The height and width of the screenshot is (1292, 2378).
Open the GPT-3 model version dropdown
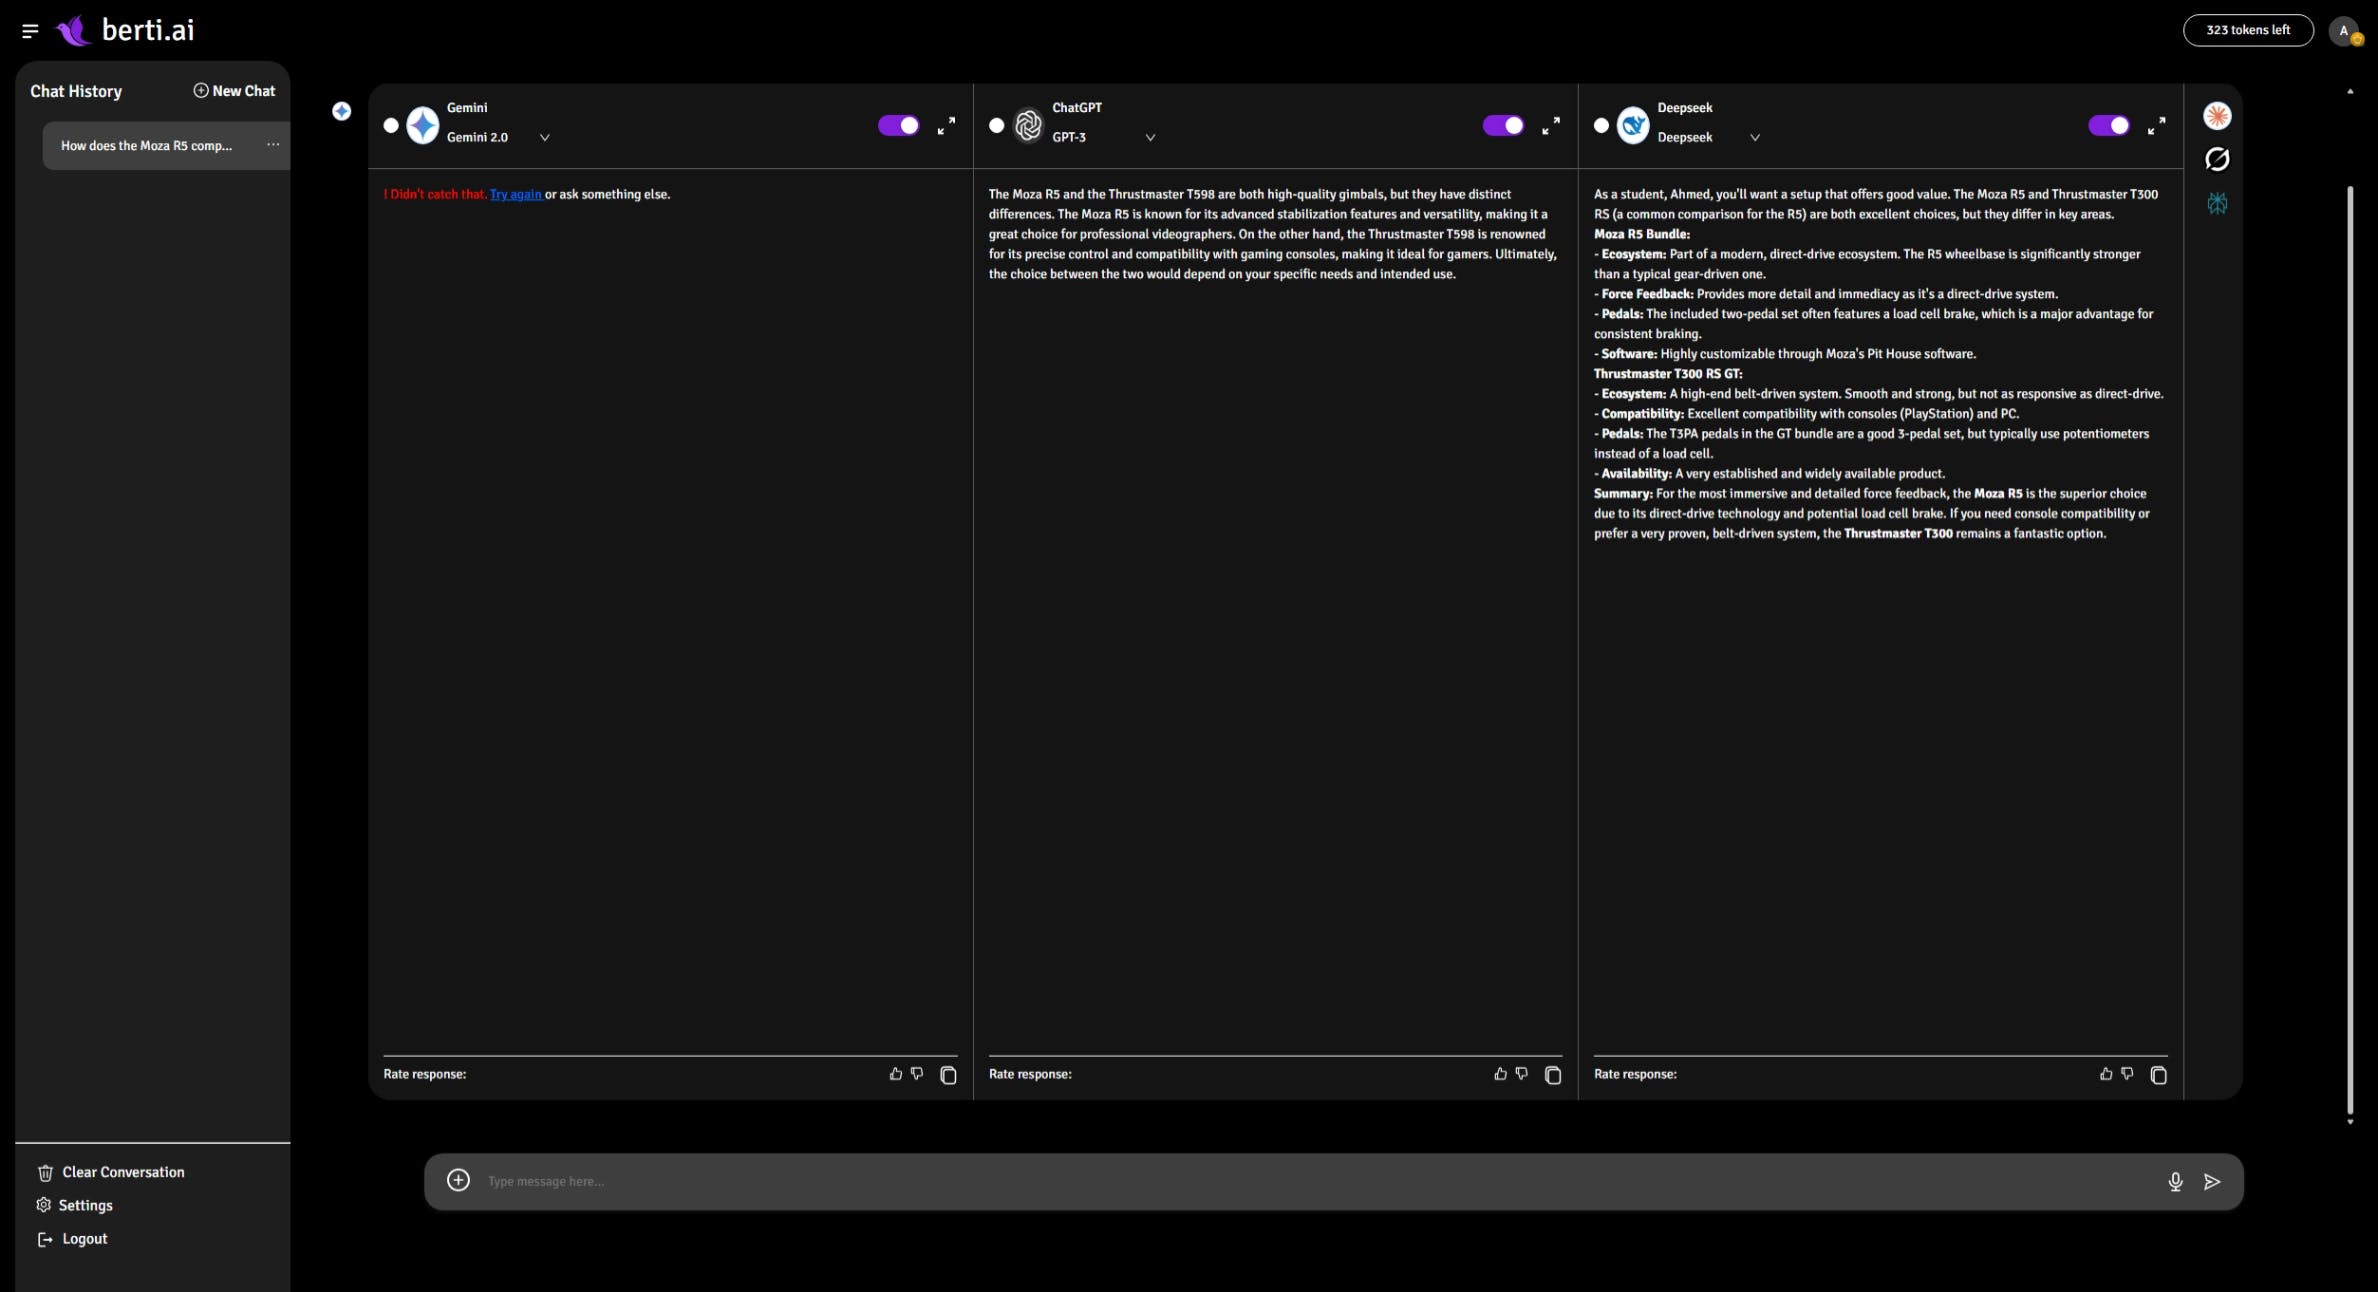(x=1150, y=138)
